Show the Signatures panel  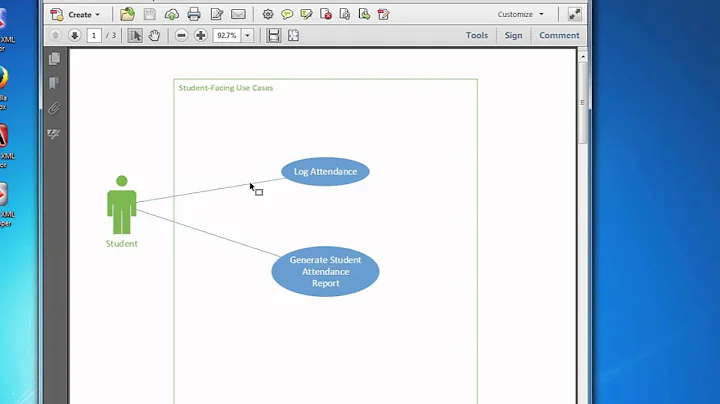(x=54, y=134)
